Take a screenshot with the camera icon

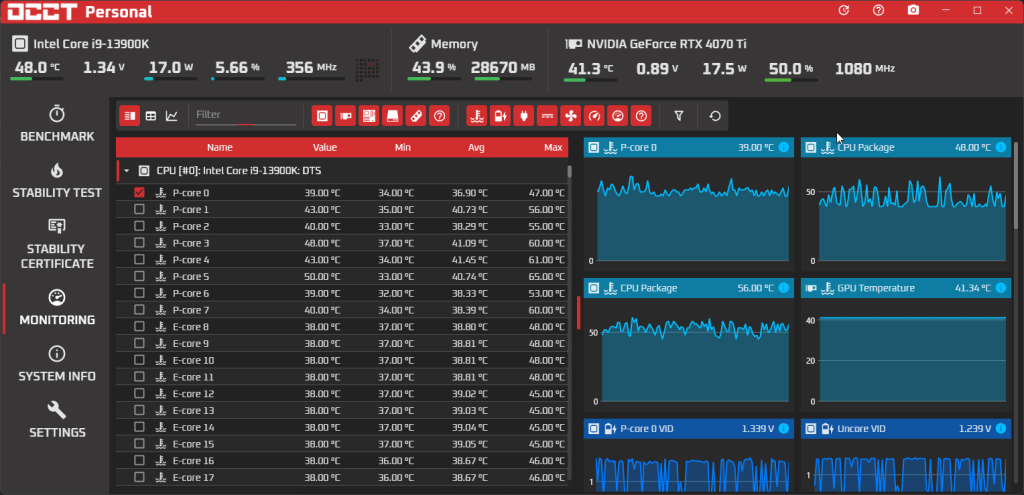[914, 10]
